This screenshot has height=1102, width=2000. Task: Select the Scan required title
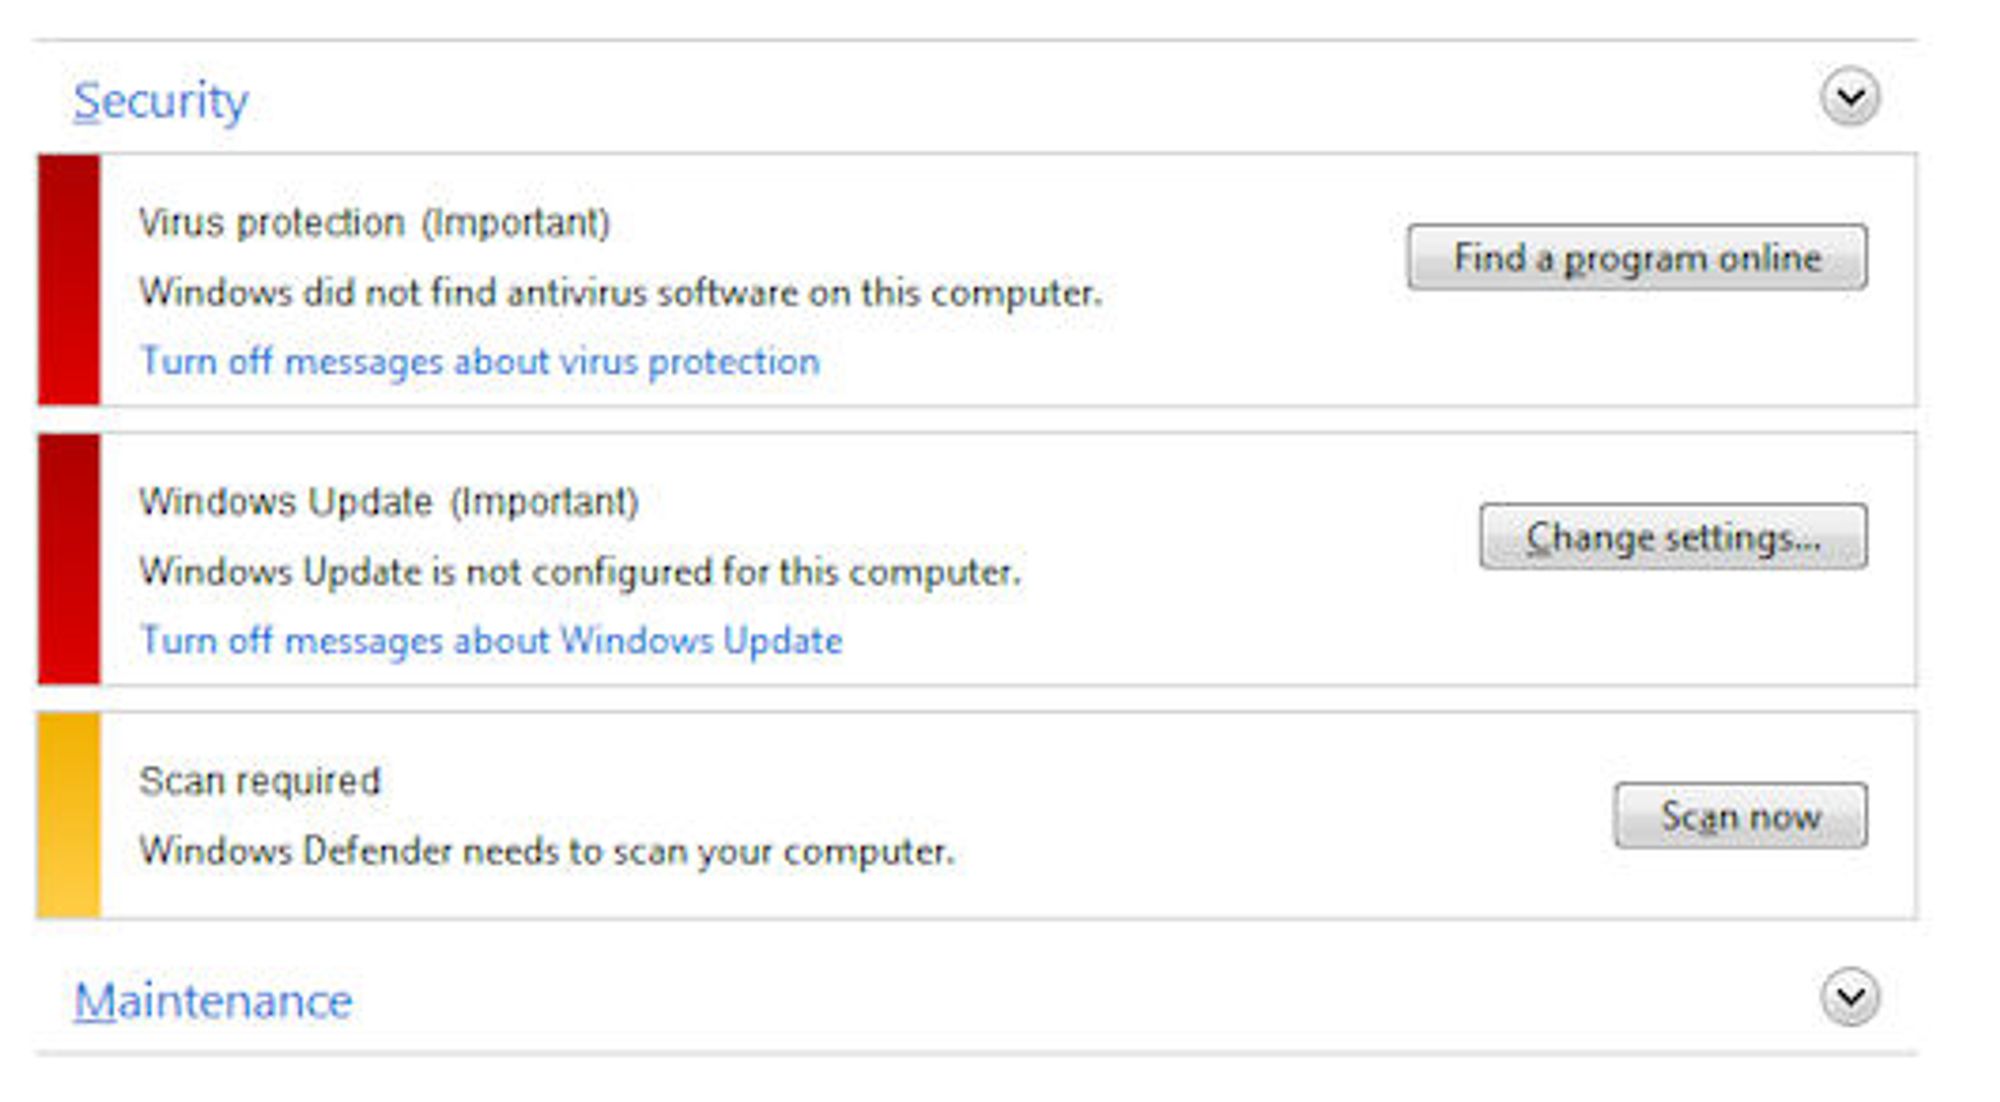coord(260,781)
